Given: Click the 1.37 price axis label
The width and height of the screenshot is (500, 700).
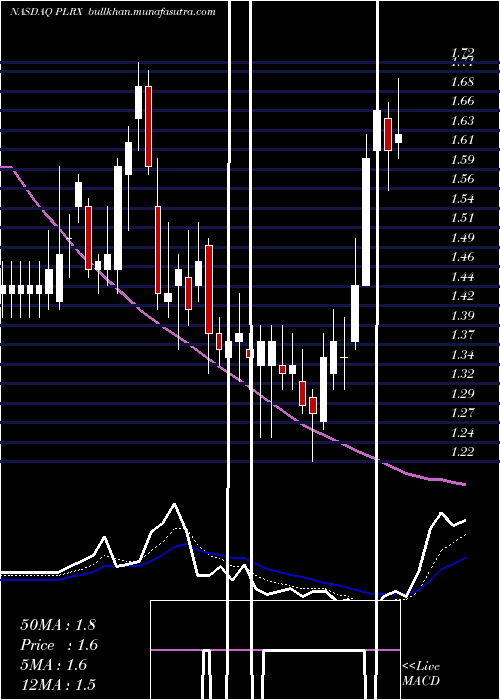Looking at the screenshot, I should point(462,335).
